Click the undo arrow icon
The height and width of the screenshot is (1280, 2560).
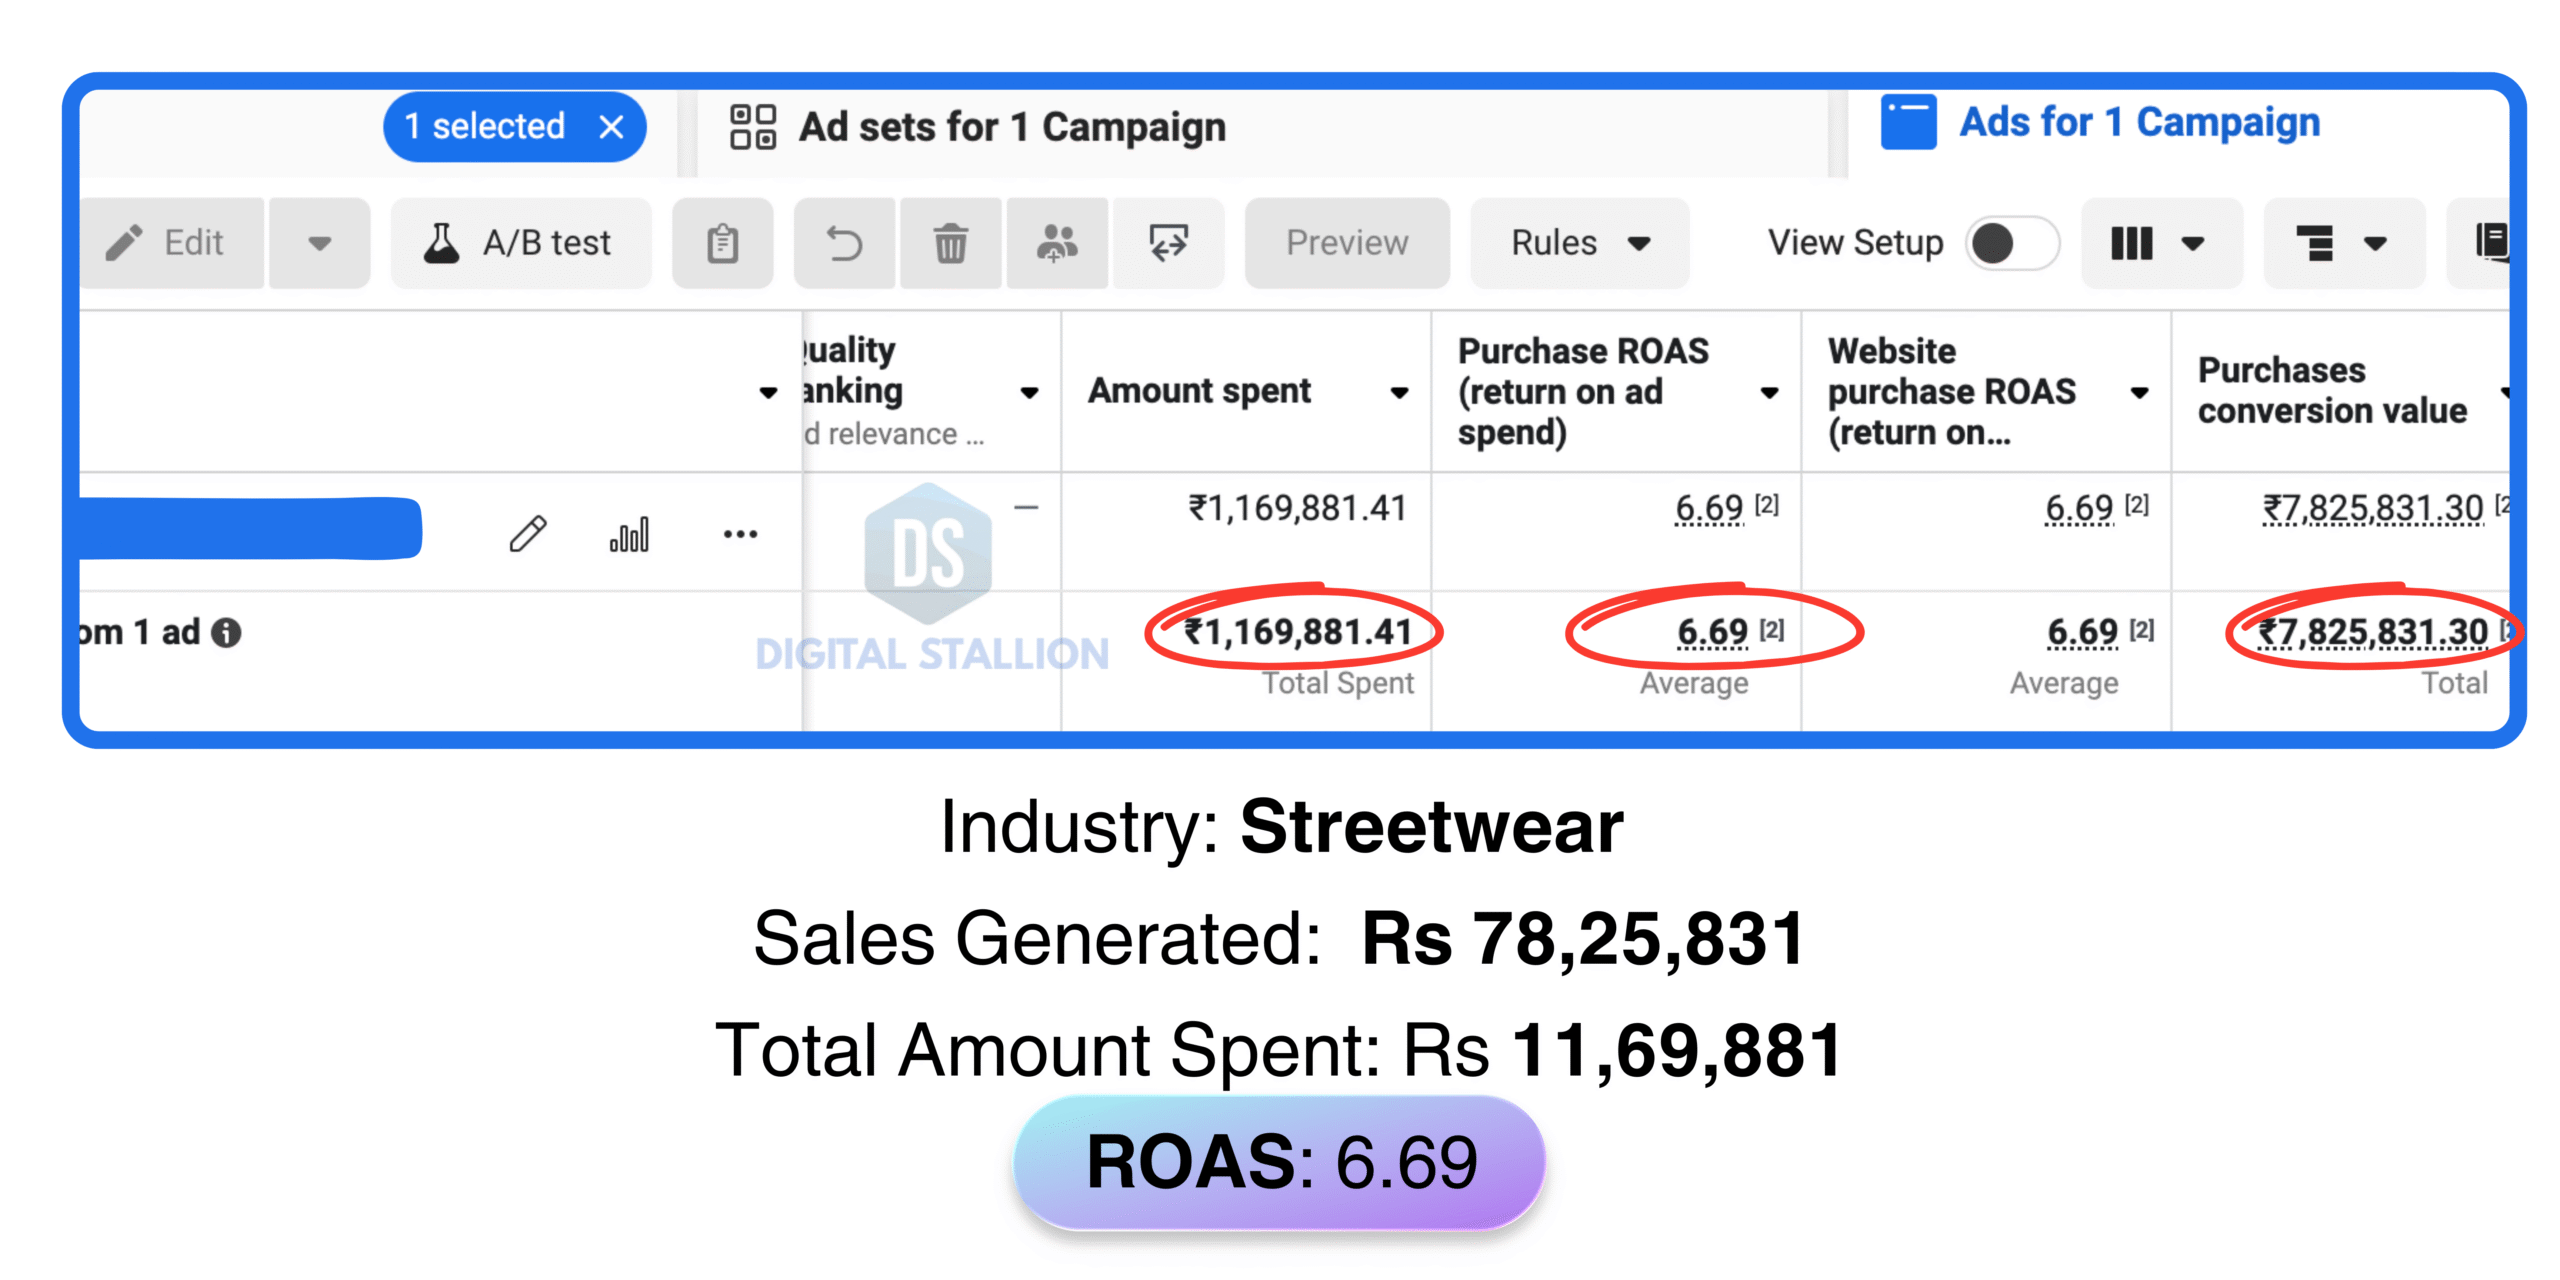(845, 243)
